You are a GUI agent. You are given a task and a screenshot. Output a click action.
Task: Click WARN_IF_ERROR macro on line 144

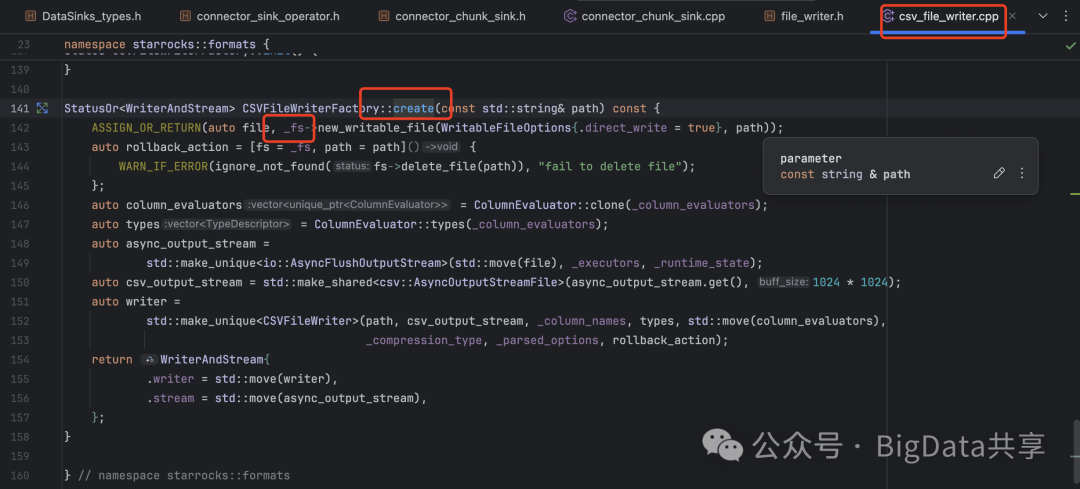163,166
